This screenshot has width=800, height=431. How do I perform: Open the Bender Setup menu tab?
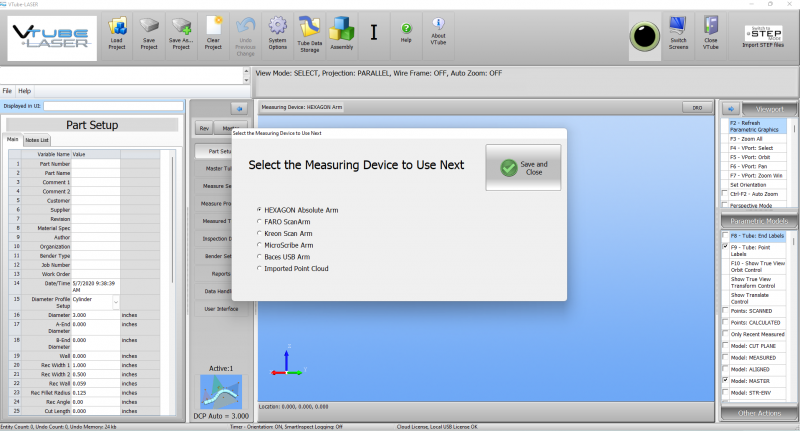pyautogui.click(x=214, y=256)
